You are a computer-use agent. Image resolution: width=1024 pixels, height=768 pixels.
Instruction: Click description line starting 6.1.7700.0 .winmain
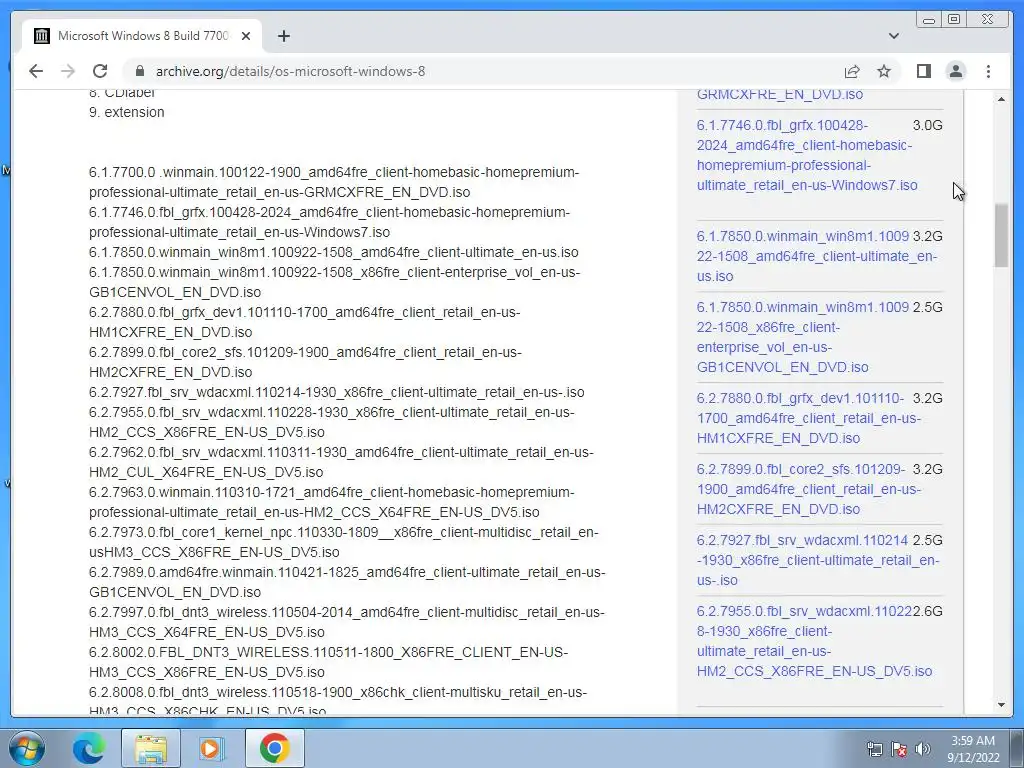tap(334, 182)
